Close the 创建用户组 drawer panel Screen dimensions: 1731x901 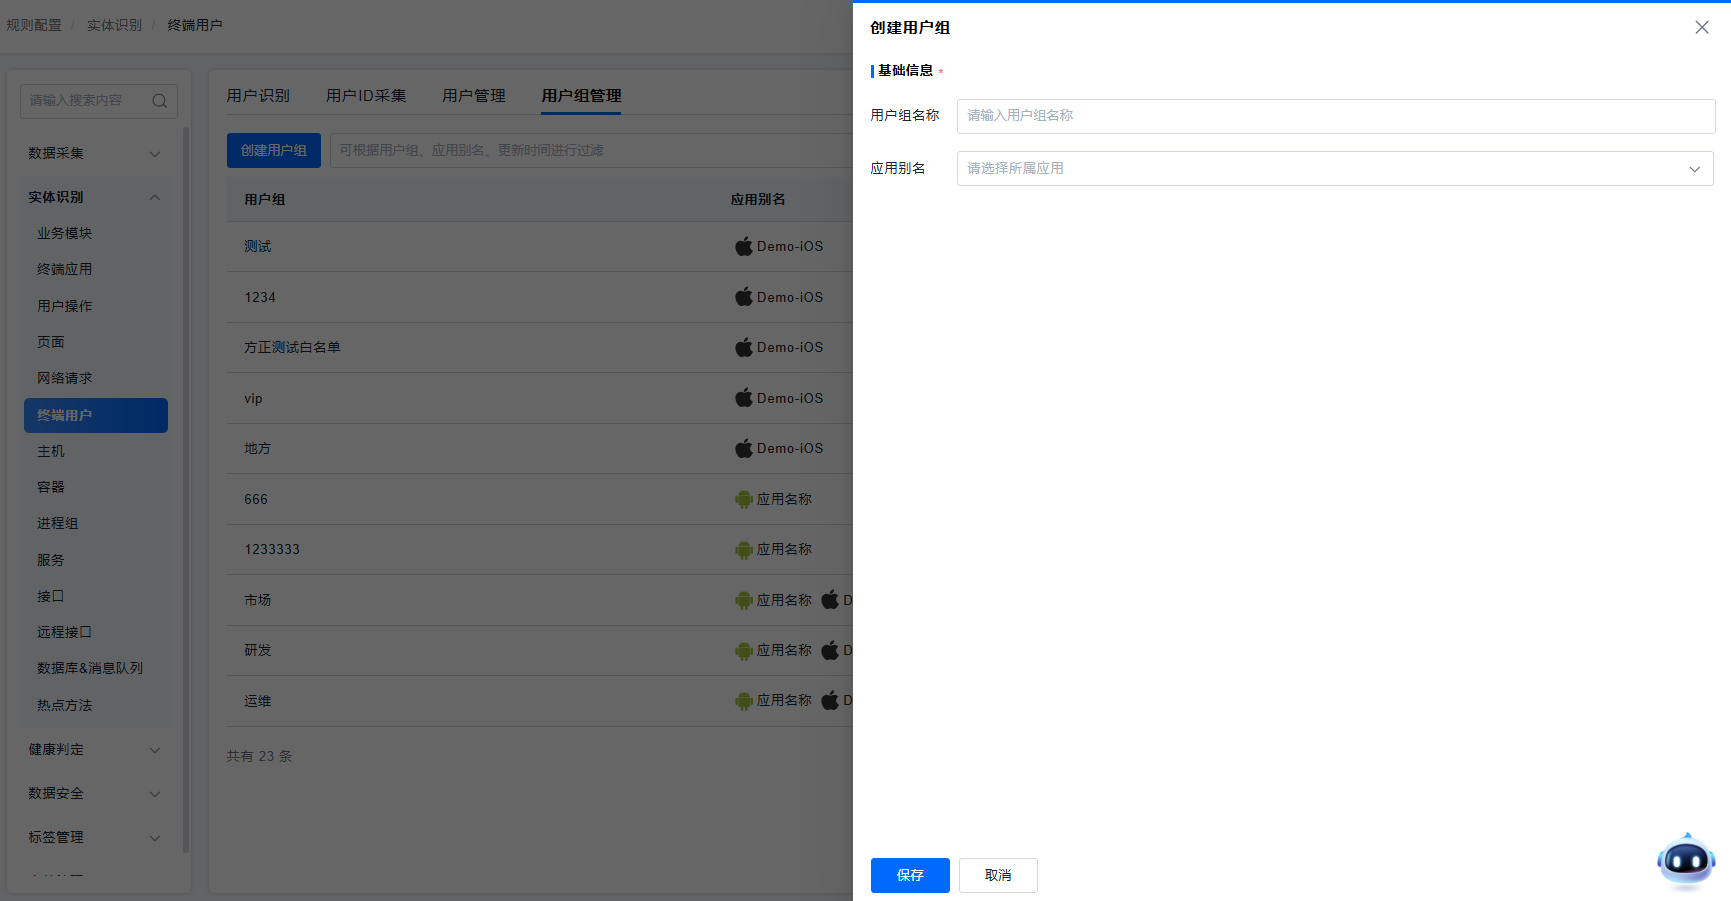coord(1701,28)
